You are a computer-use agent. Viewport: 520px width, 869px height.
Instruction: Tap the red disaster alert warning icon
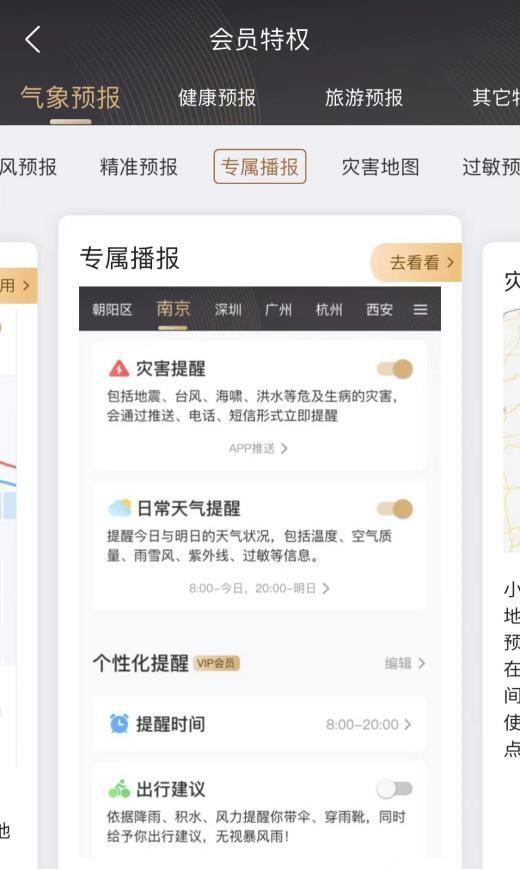click(x=119, y=368)
